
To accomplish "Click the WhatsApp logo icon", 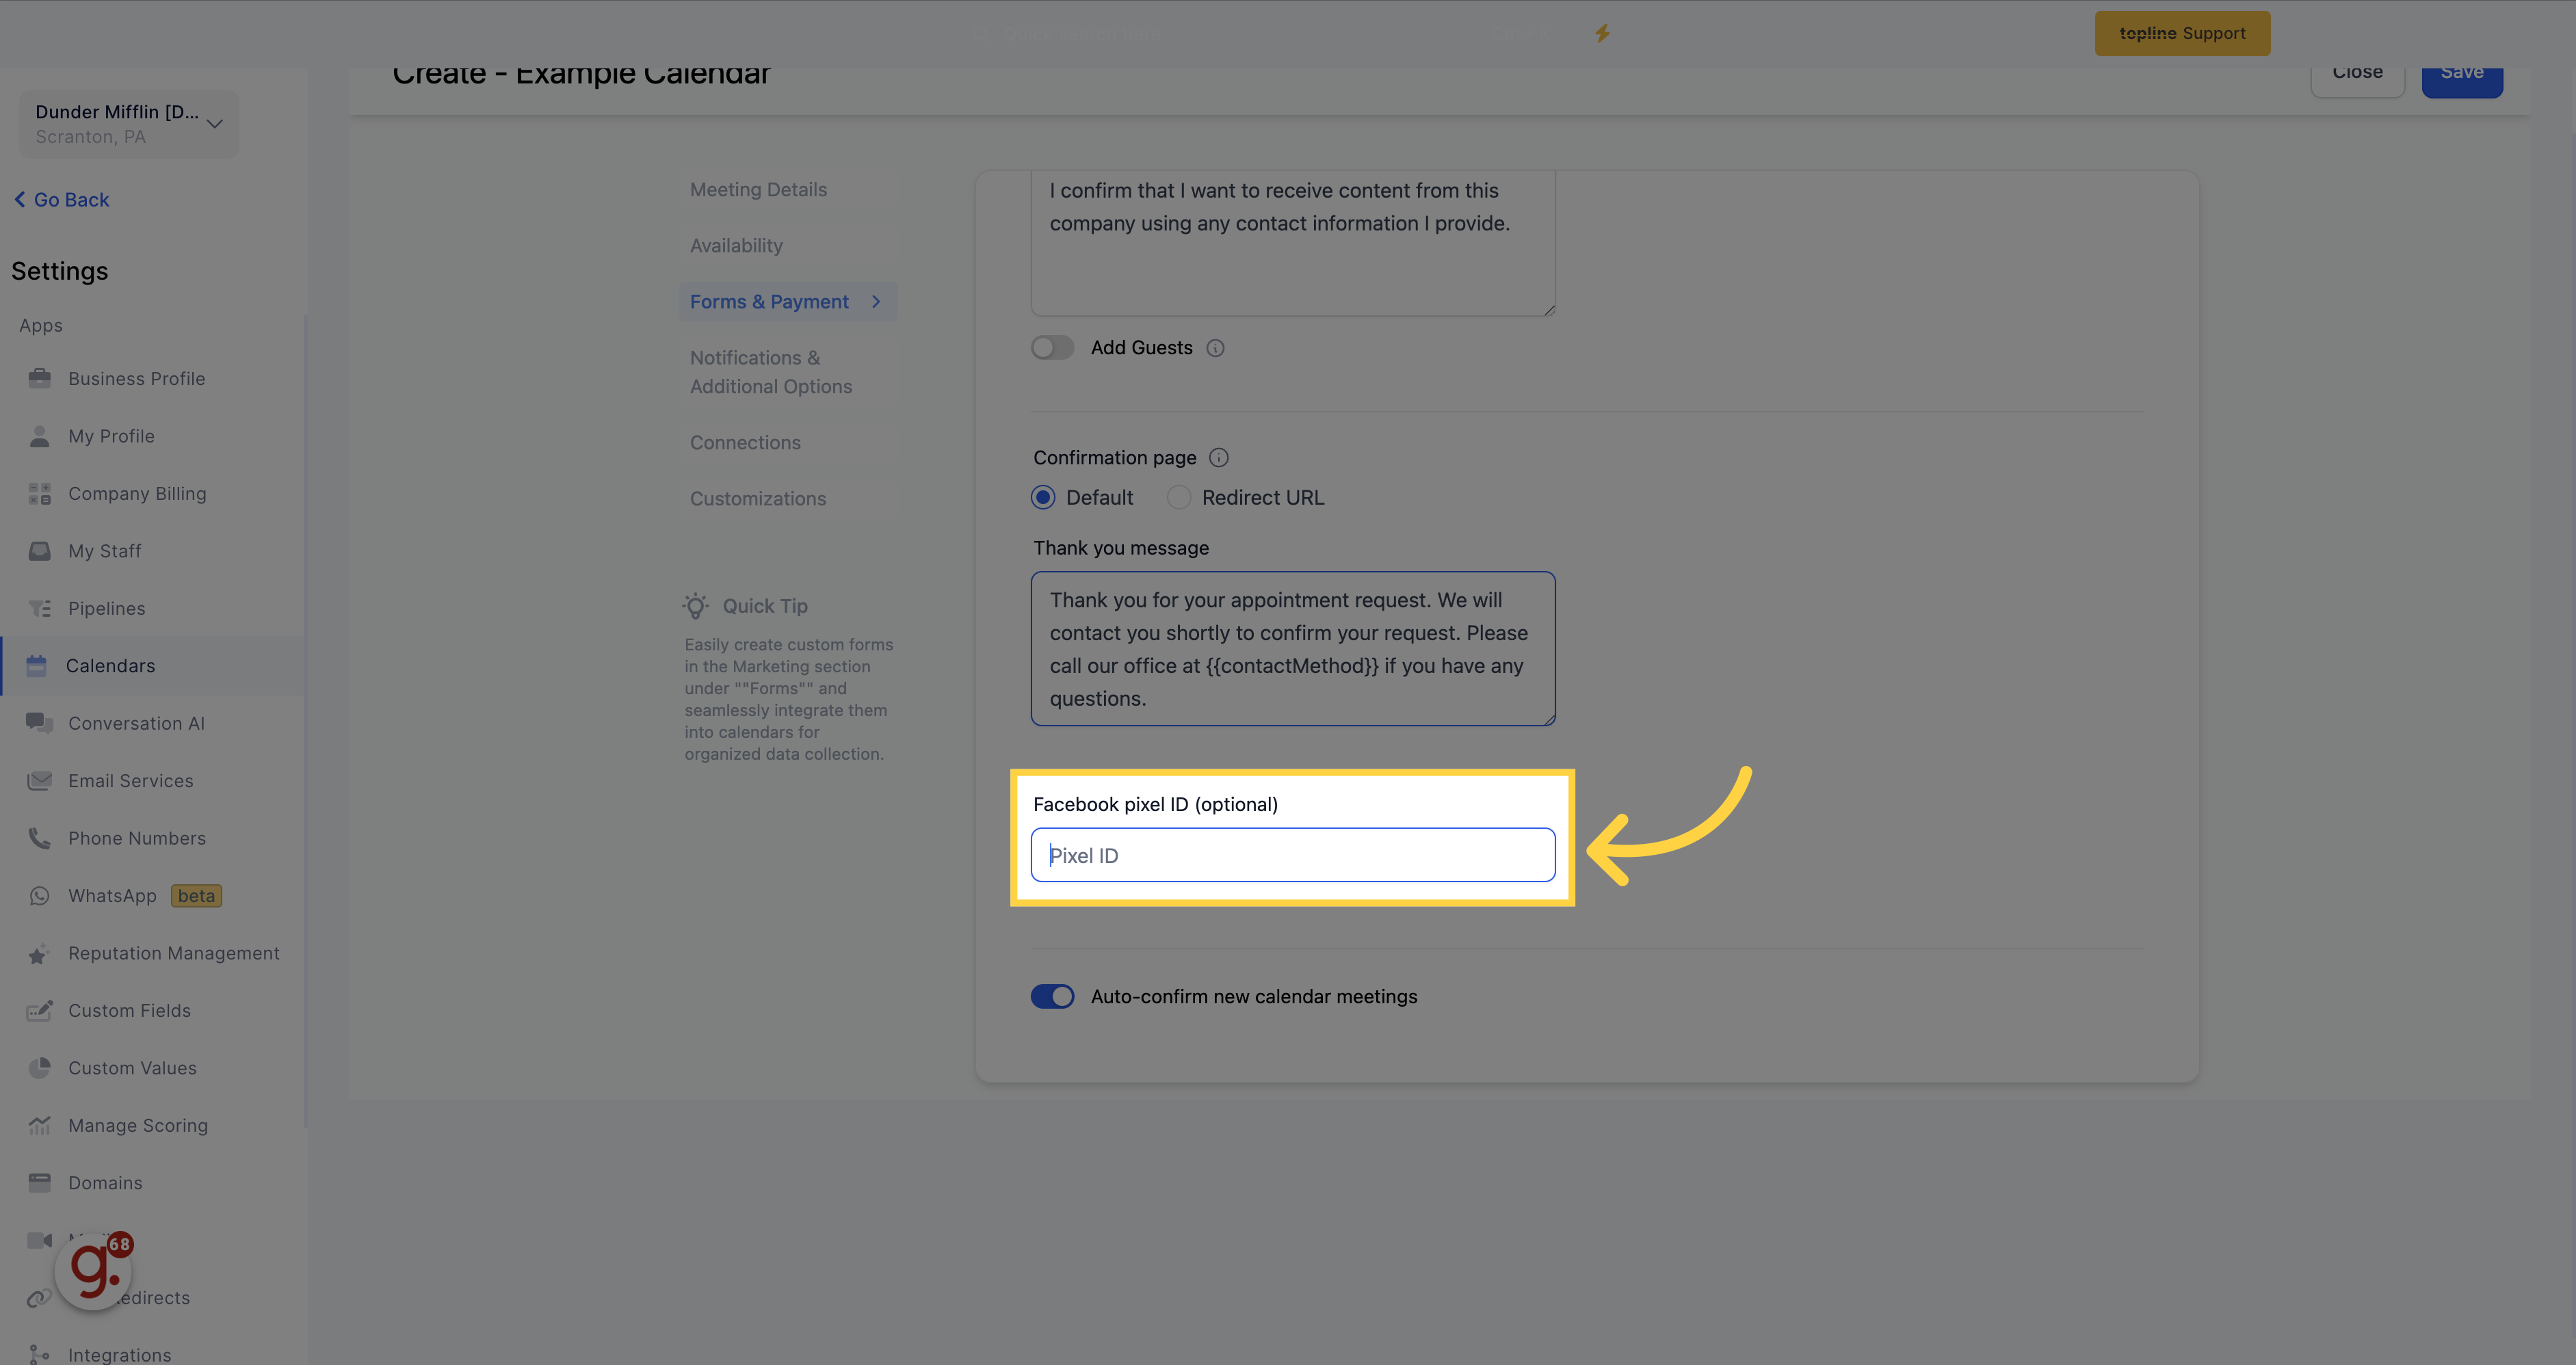I will click(x=39, y=896).
